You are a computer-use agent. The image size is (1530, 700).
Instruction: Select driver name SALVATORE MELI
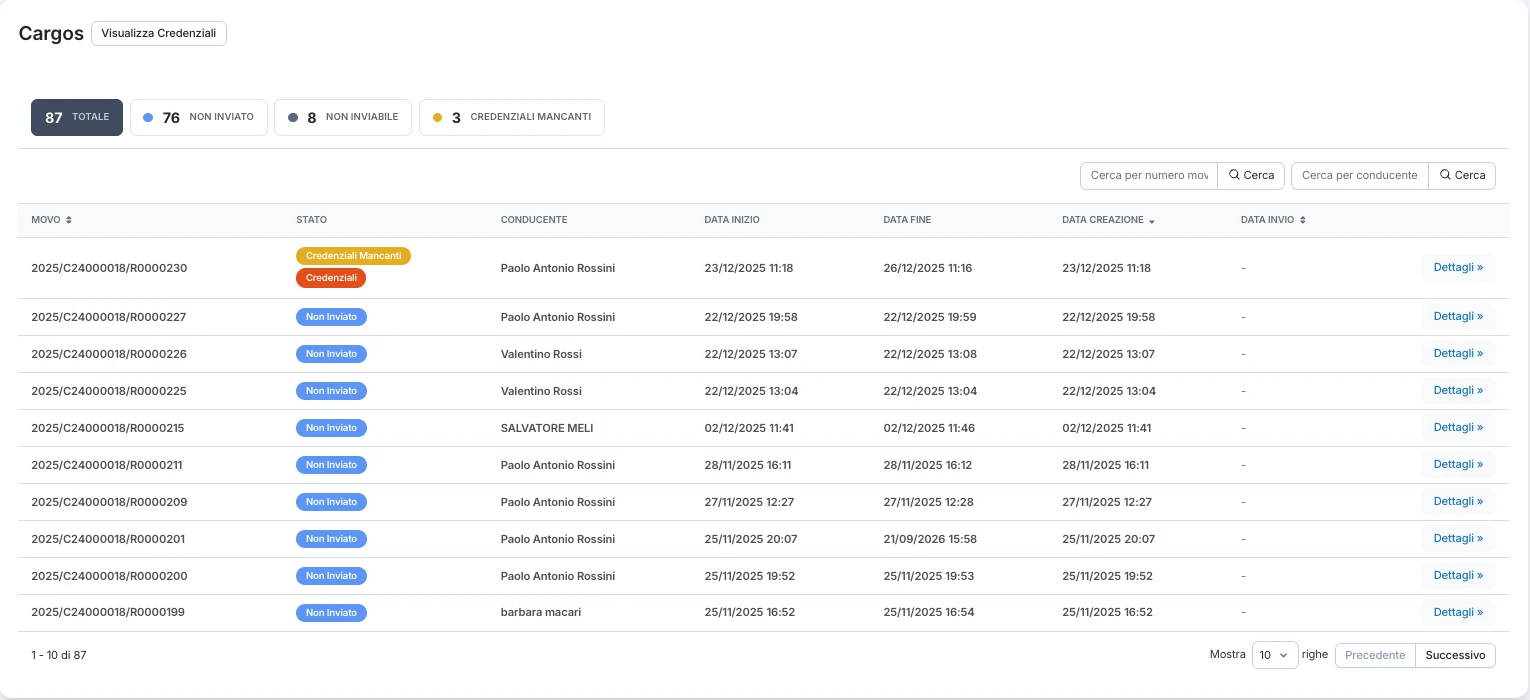pyautogui.click(x=547, y=428)
